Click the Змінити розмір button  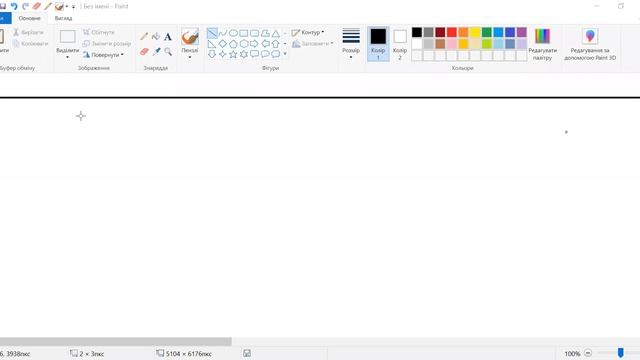(107, 43)
